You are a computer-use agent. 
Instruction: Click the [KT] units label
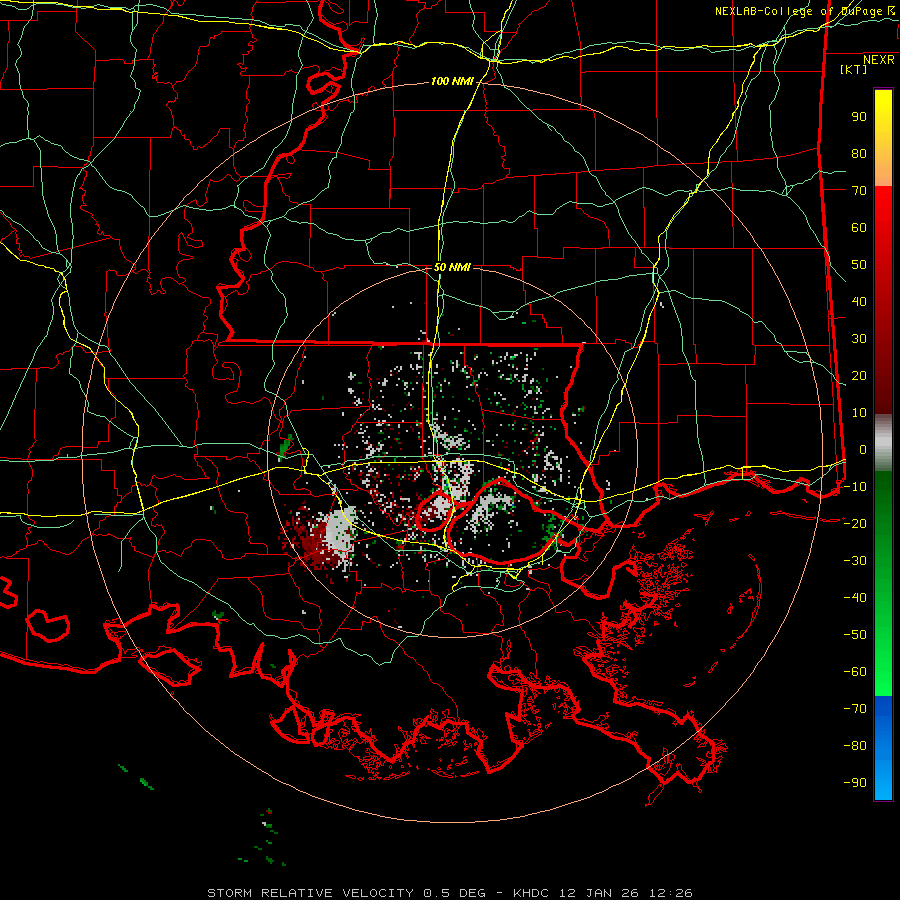(853, 69)
